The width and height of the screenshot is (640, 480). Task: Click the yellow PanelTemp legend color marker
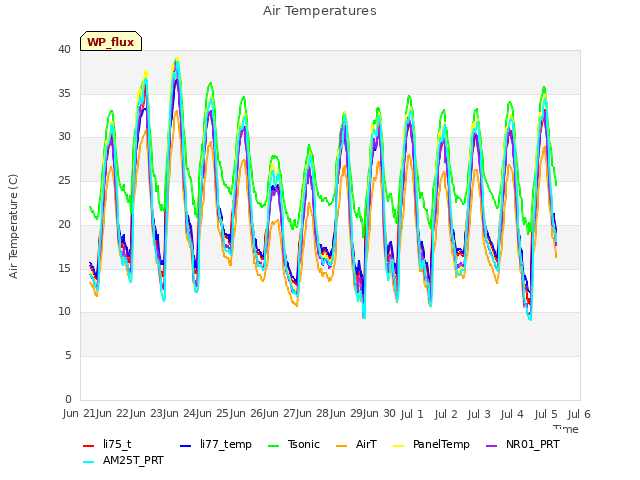[398, 446]
